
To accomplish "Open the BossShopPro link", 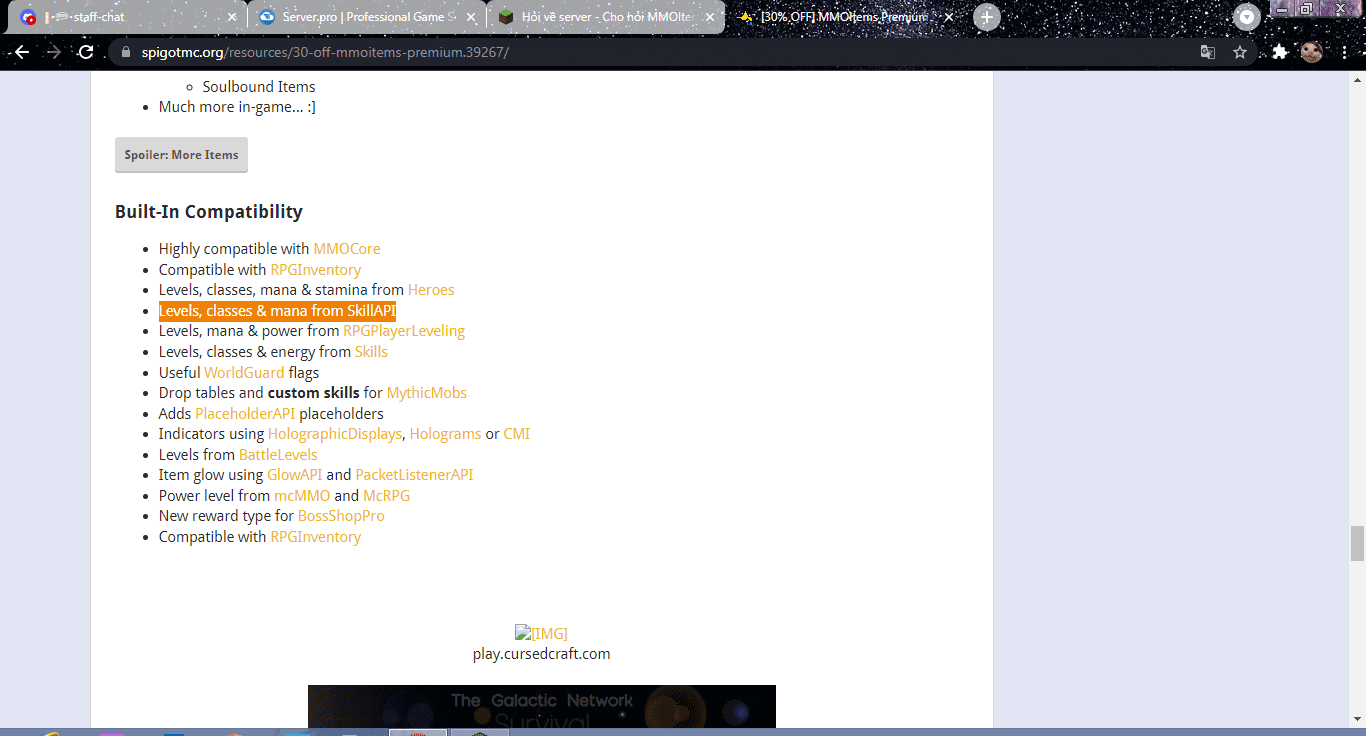I will pos(341,516).
